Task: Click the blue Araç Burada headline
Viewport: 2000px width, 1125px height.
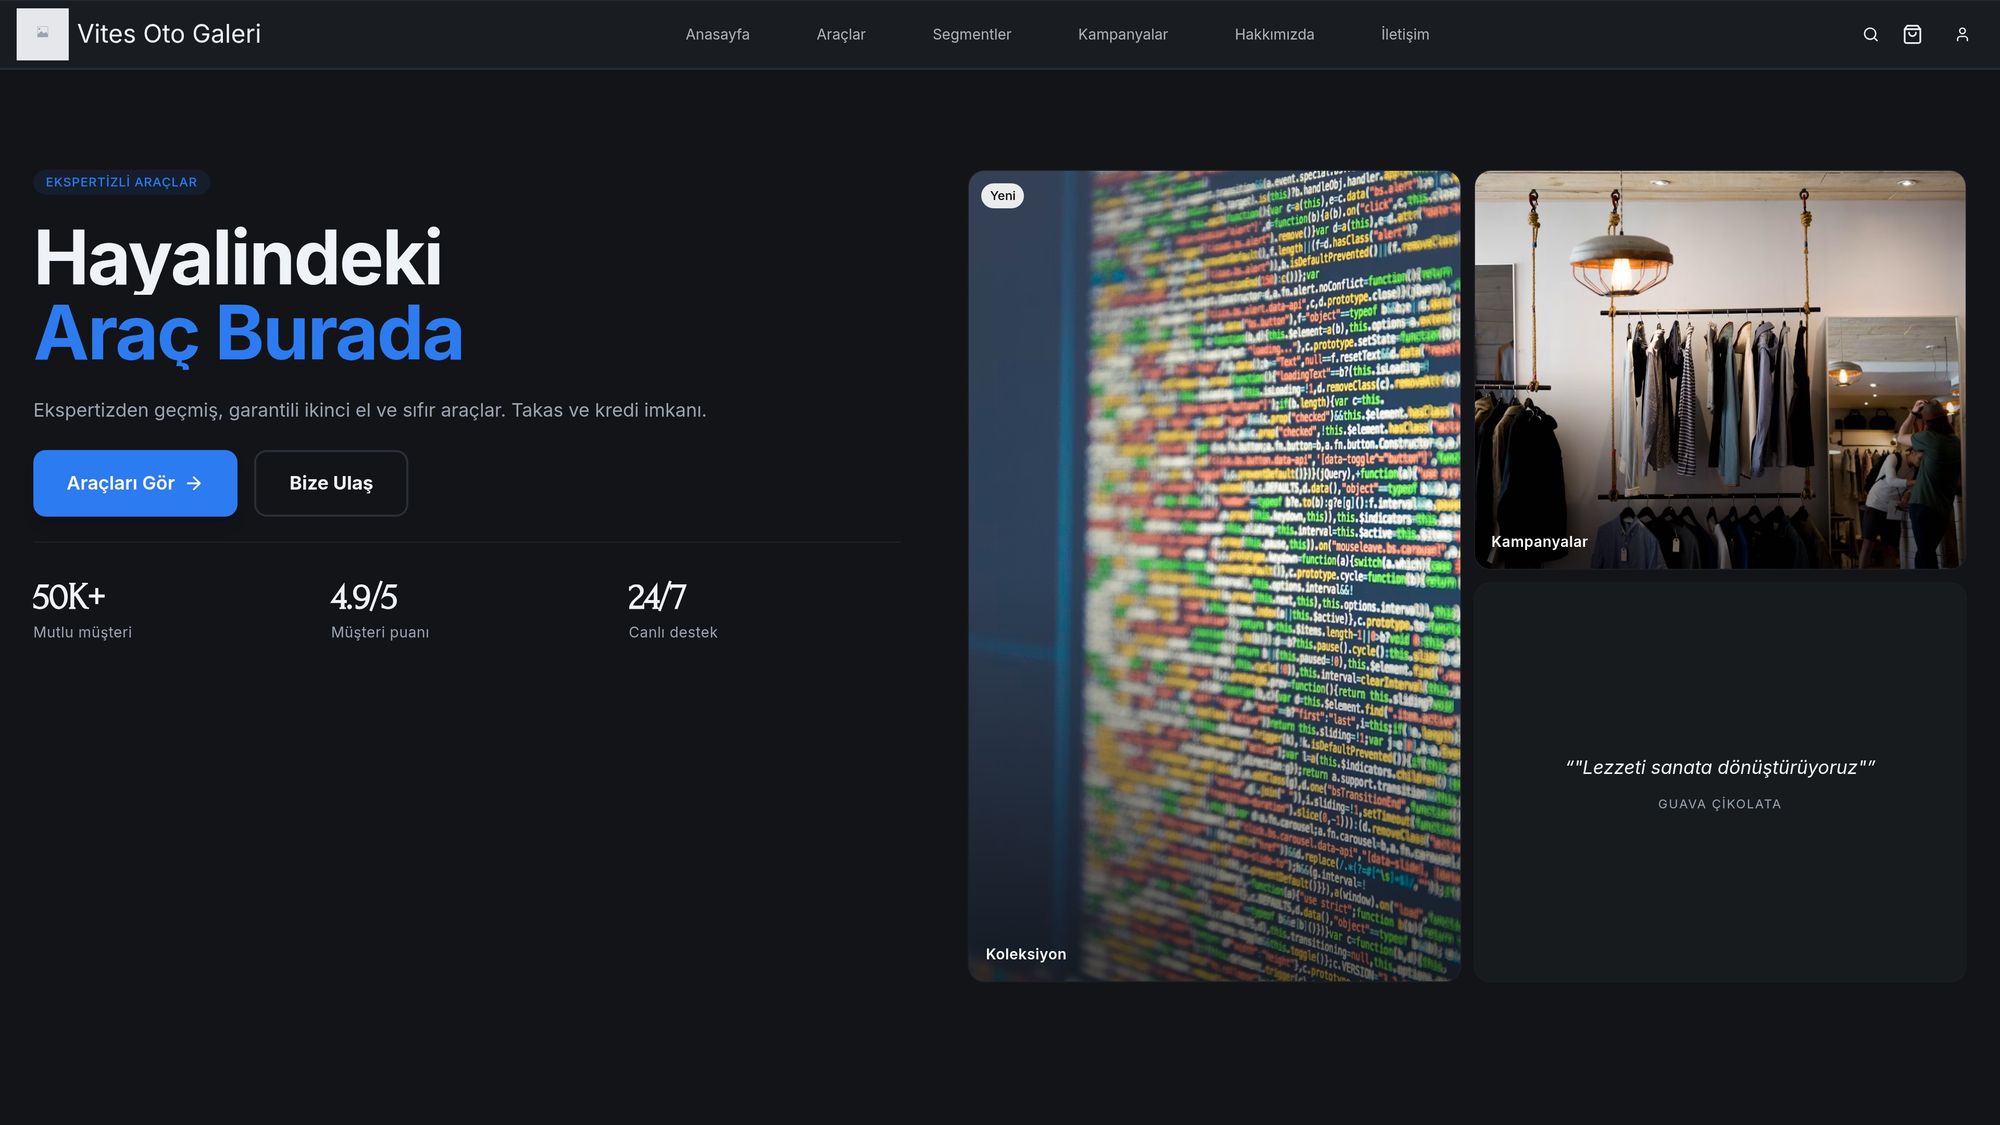Action: pos(248,333)
